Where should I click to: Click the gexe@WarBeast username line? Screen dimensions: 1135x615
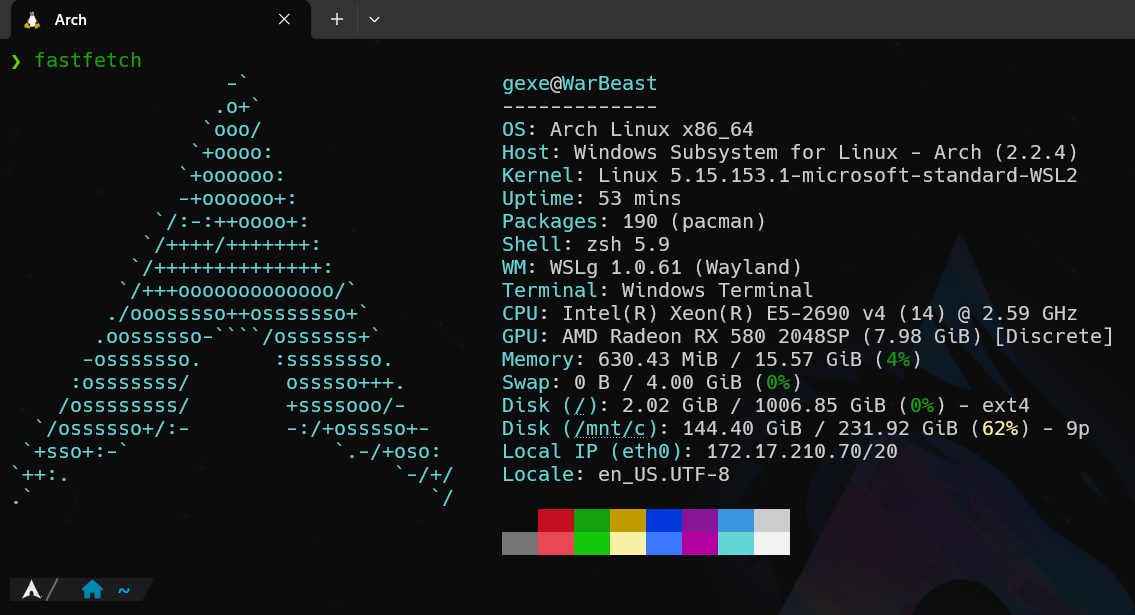580,84
